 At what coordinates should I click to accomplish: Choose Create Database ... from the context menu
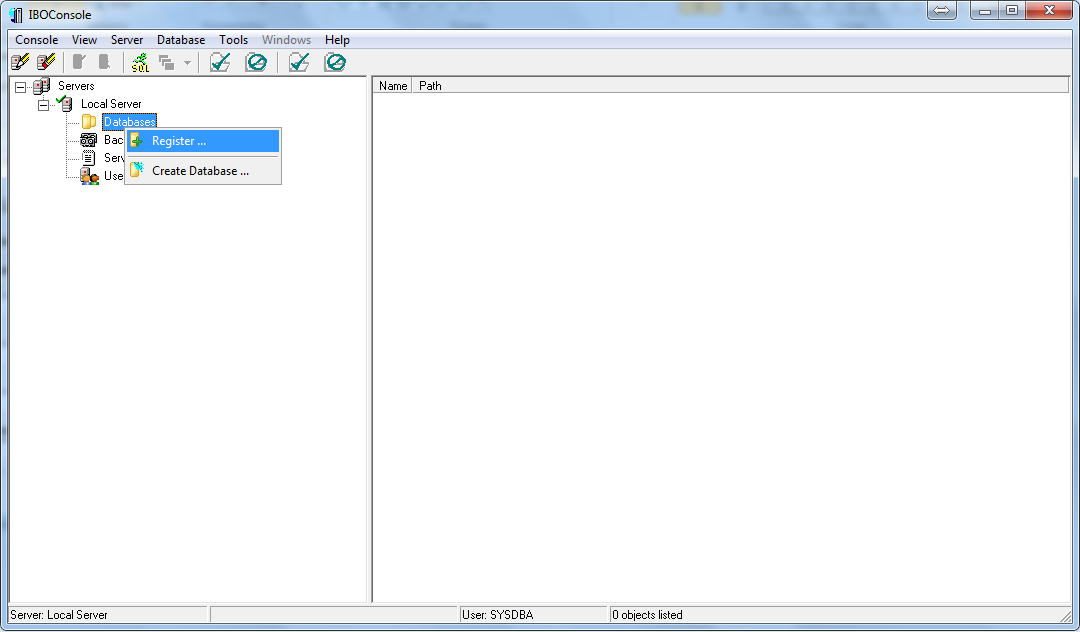(x=203, y=171)
